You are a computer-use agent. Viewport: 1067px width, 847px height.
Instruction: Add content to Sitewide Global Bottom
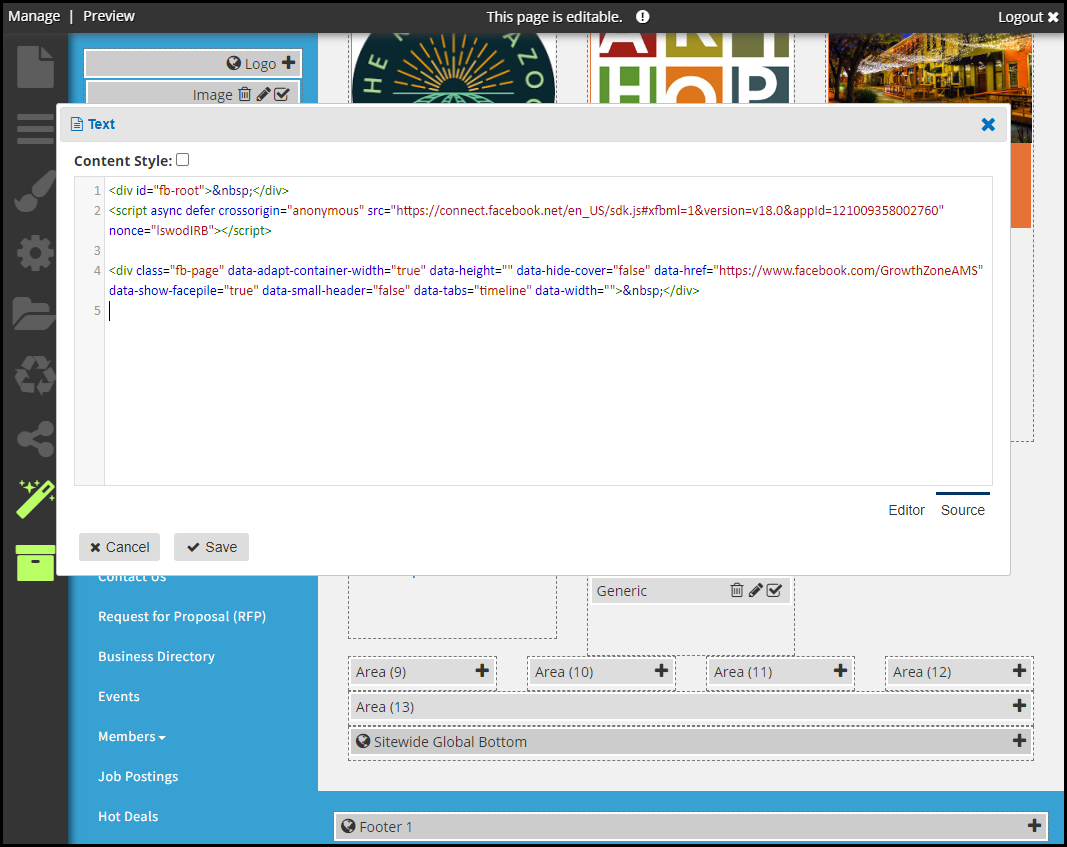1019,741
